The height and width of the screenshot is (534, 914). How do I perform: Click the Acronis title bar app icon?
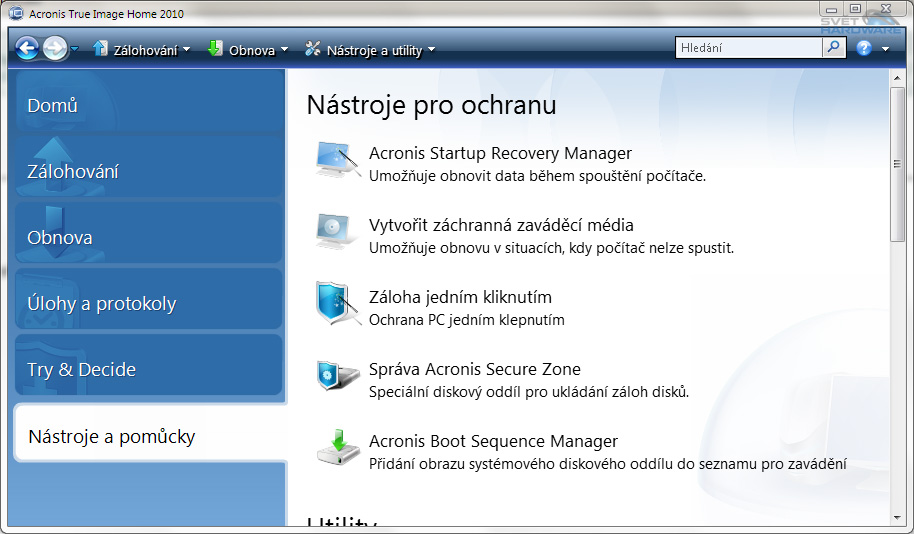coord(16,12)
